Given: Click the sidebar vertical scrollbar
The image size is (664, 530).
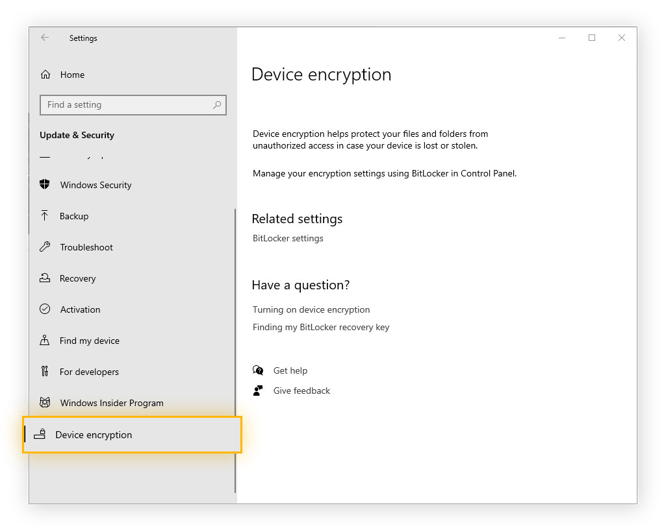Looking at the screenshot, I should (x=235, y=351).
